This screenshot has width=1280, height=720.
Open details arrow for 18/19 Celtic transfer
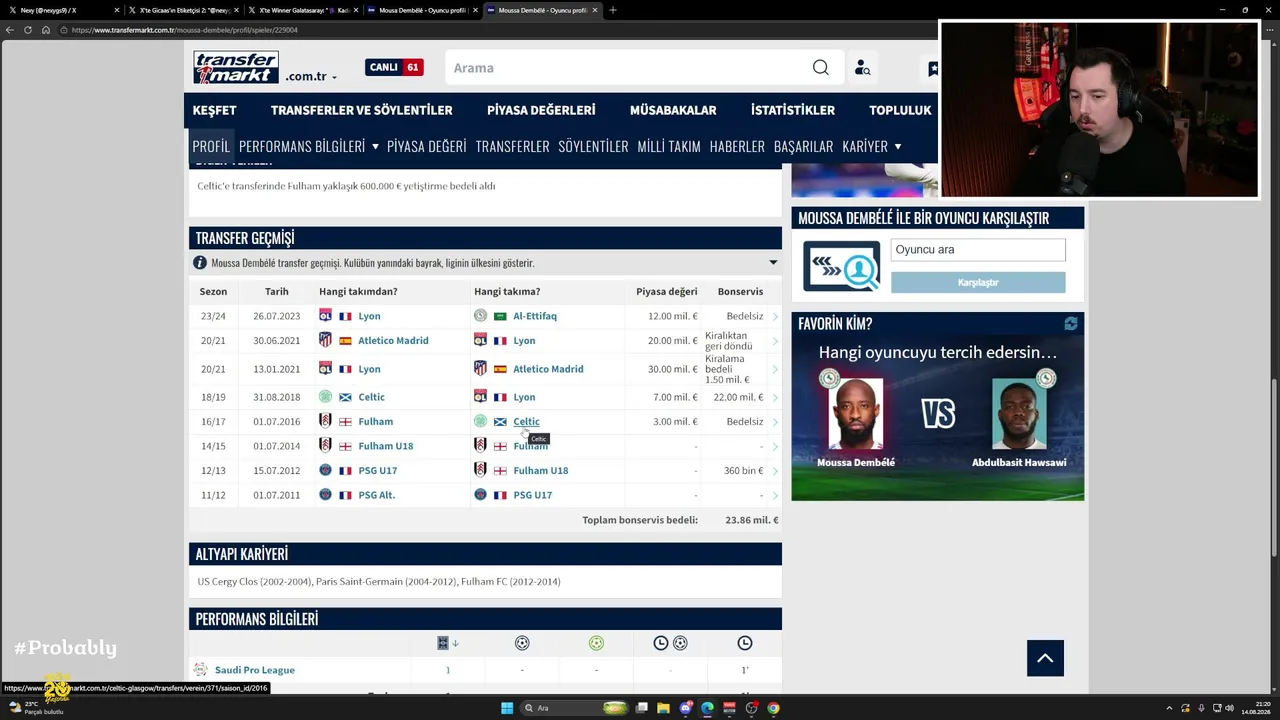[775, 397]
